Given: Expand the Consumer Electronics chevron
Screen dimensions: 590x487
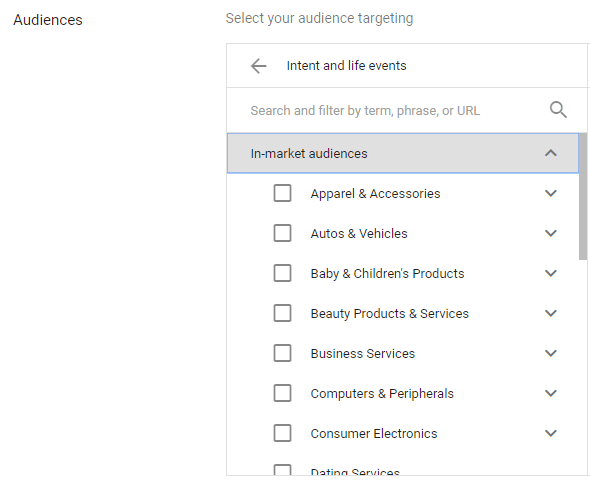Looking at the screenshot, I should point(551,433).
